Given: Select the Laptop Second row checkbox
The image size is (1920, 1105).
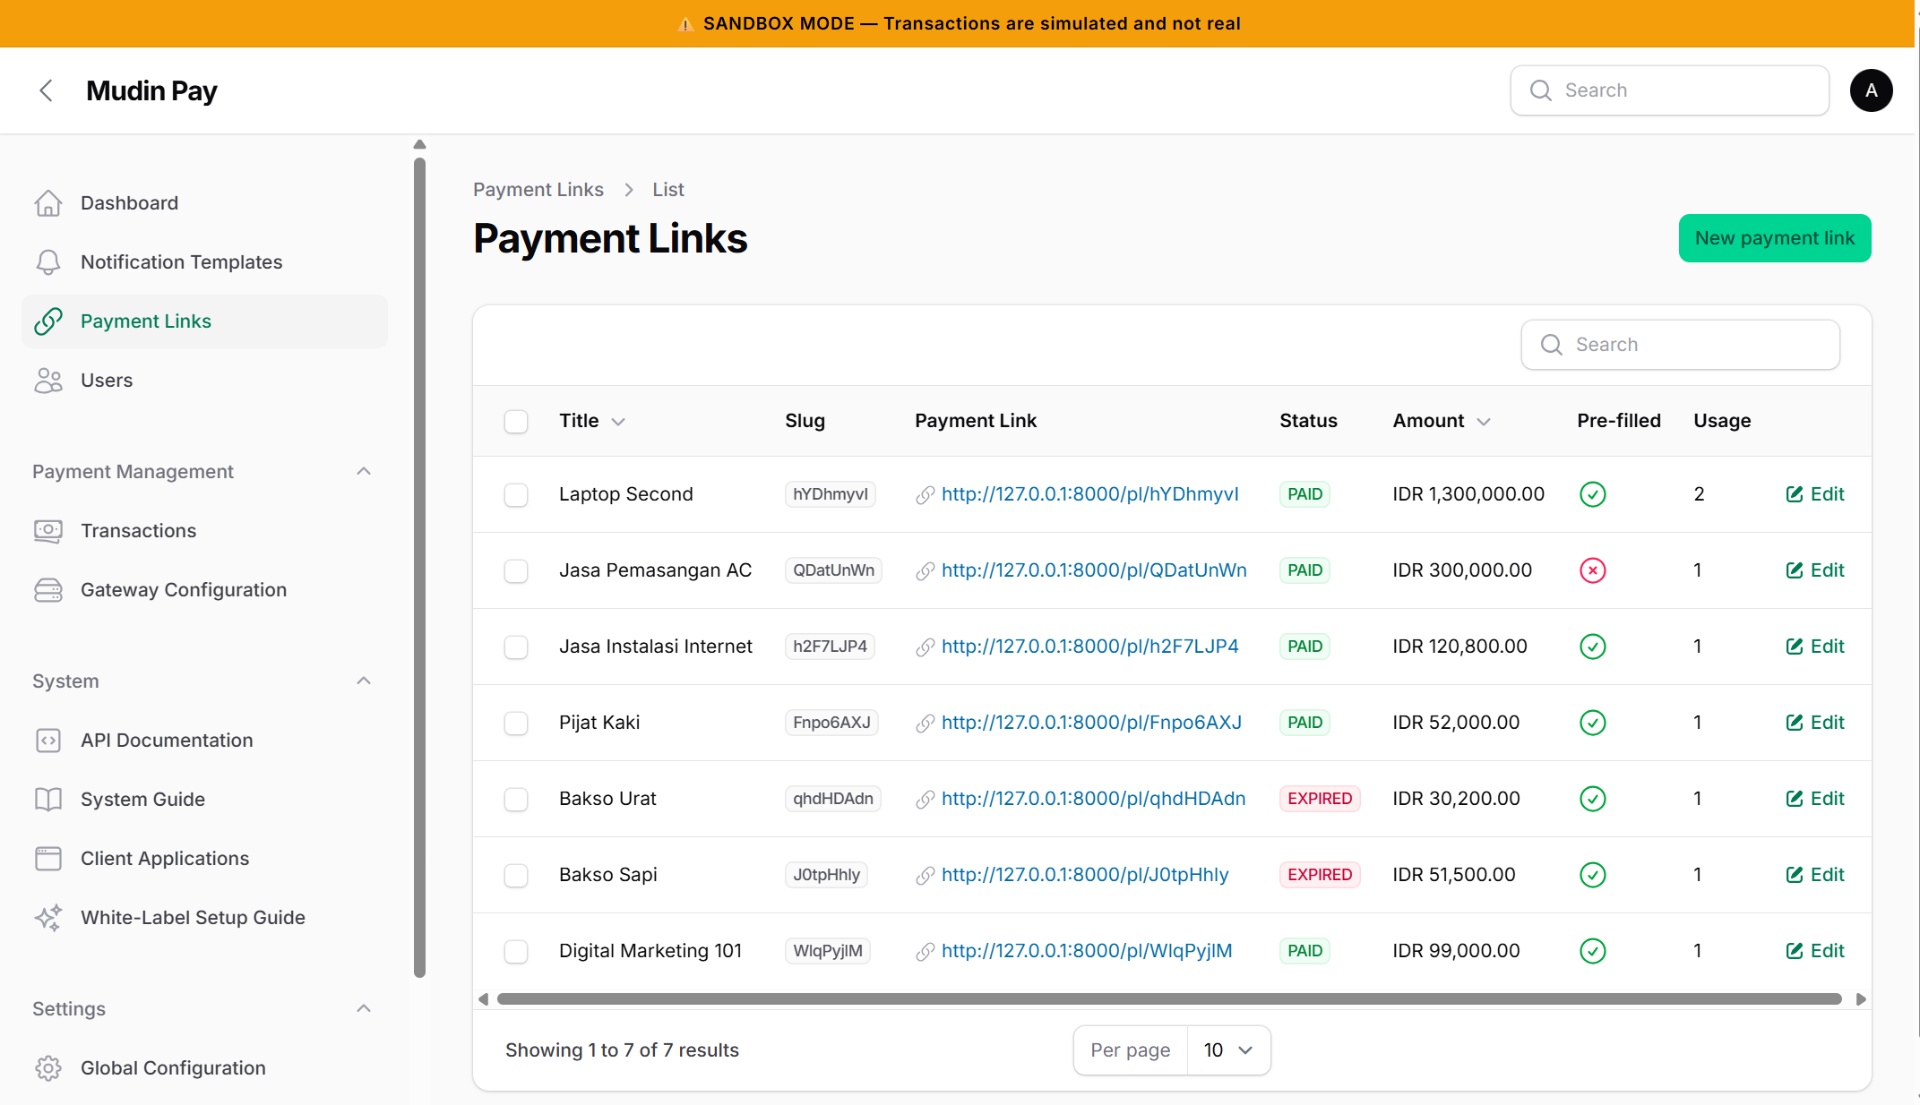Looking at the screenshot, I should (516, 495).
